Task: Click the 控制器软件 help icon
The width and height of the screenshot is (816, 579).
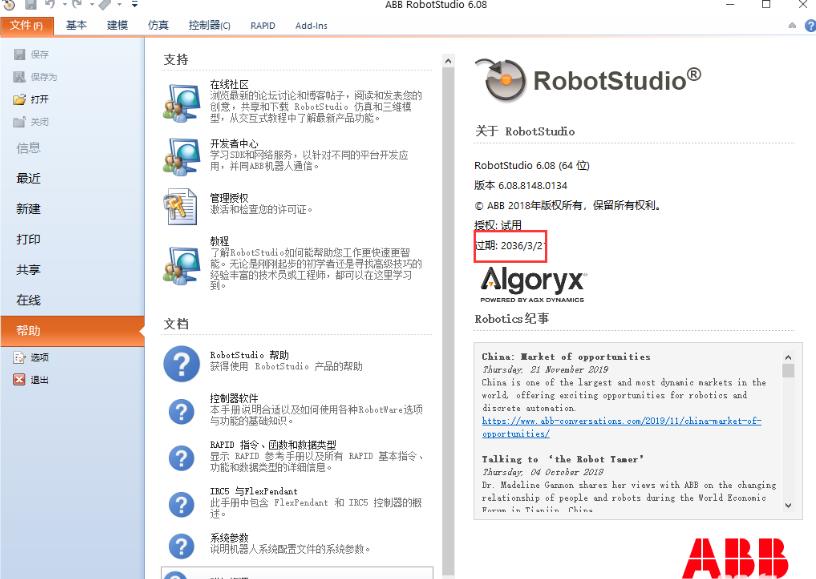Action: 182,412
